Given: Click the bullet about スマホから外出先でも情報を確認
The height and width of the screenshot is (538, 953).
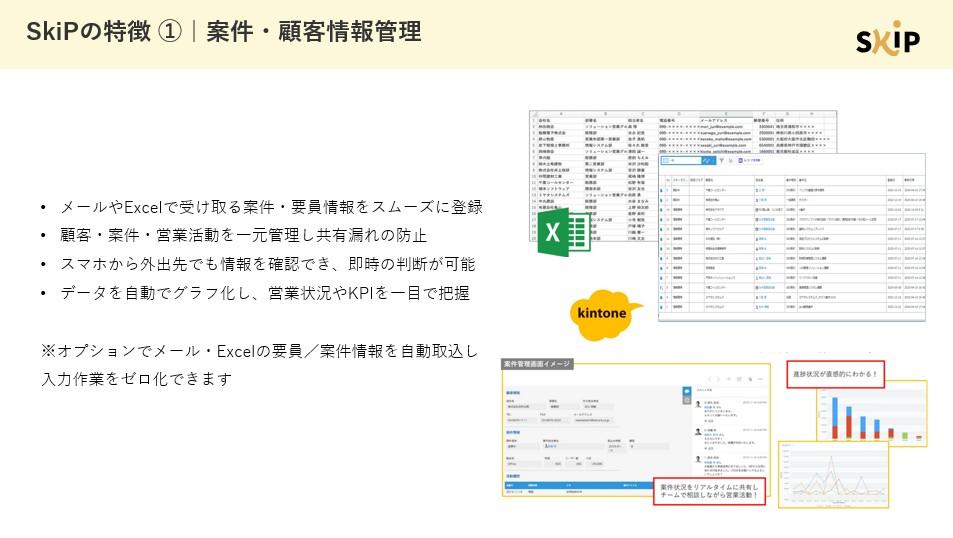Looking at the screenshot, I should point(267,265).
